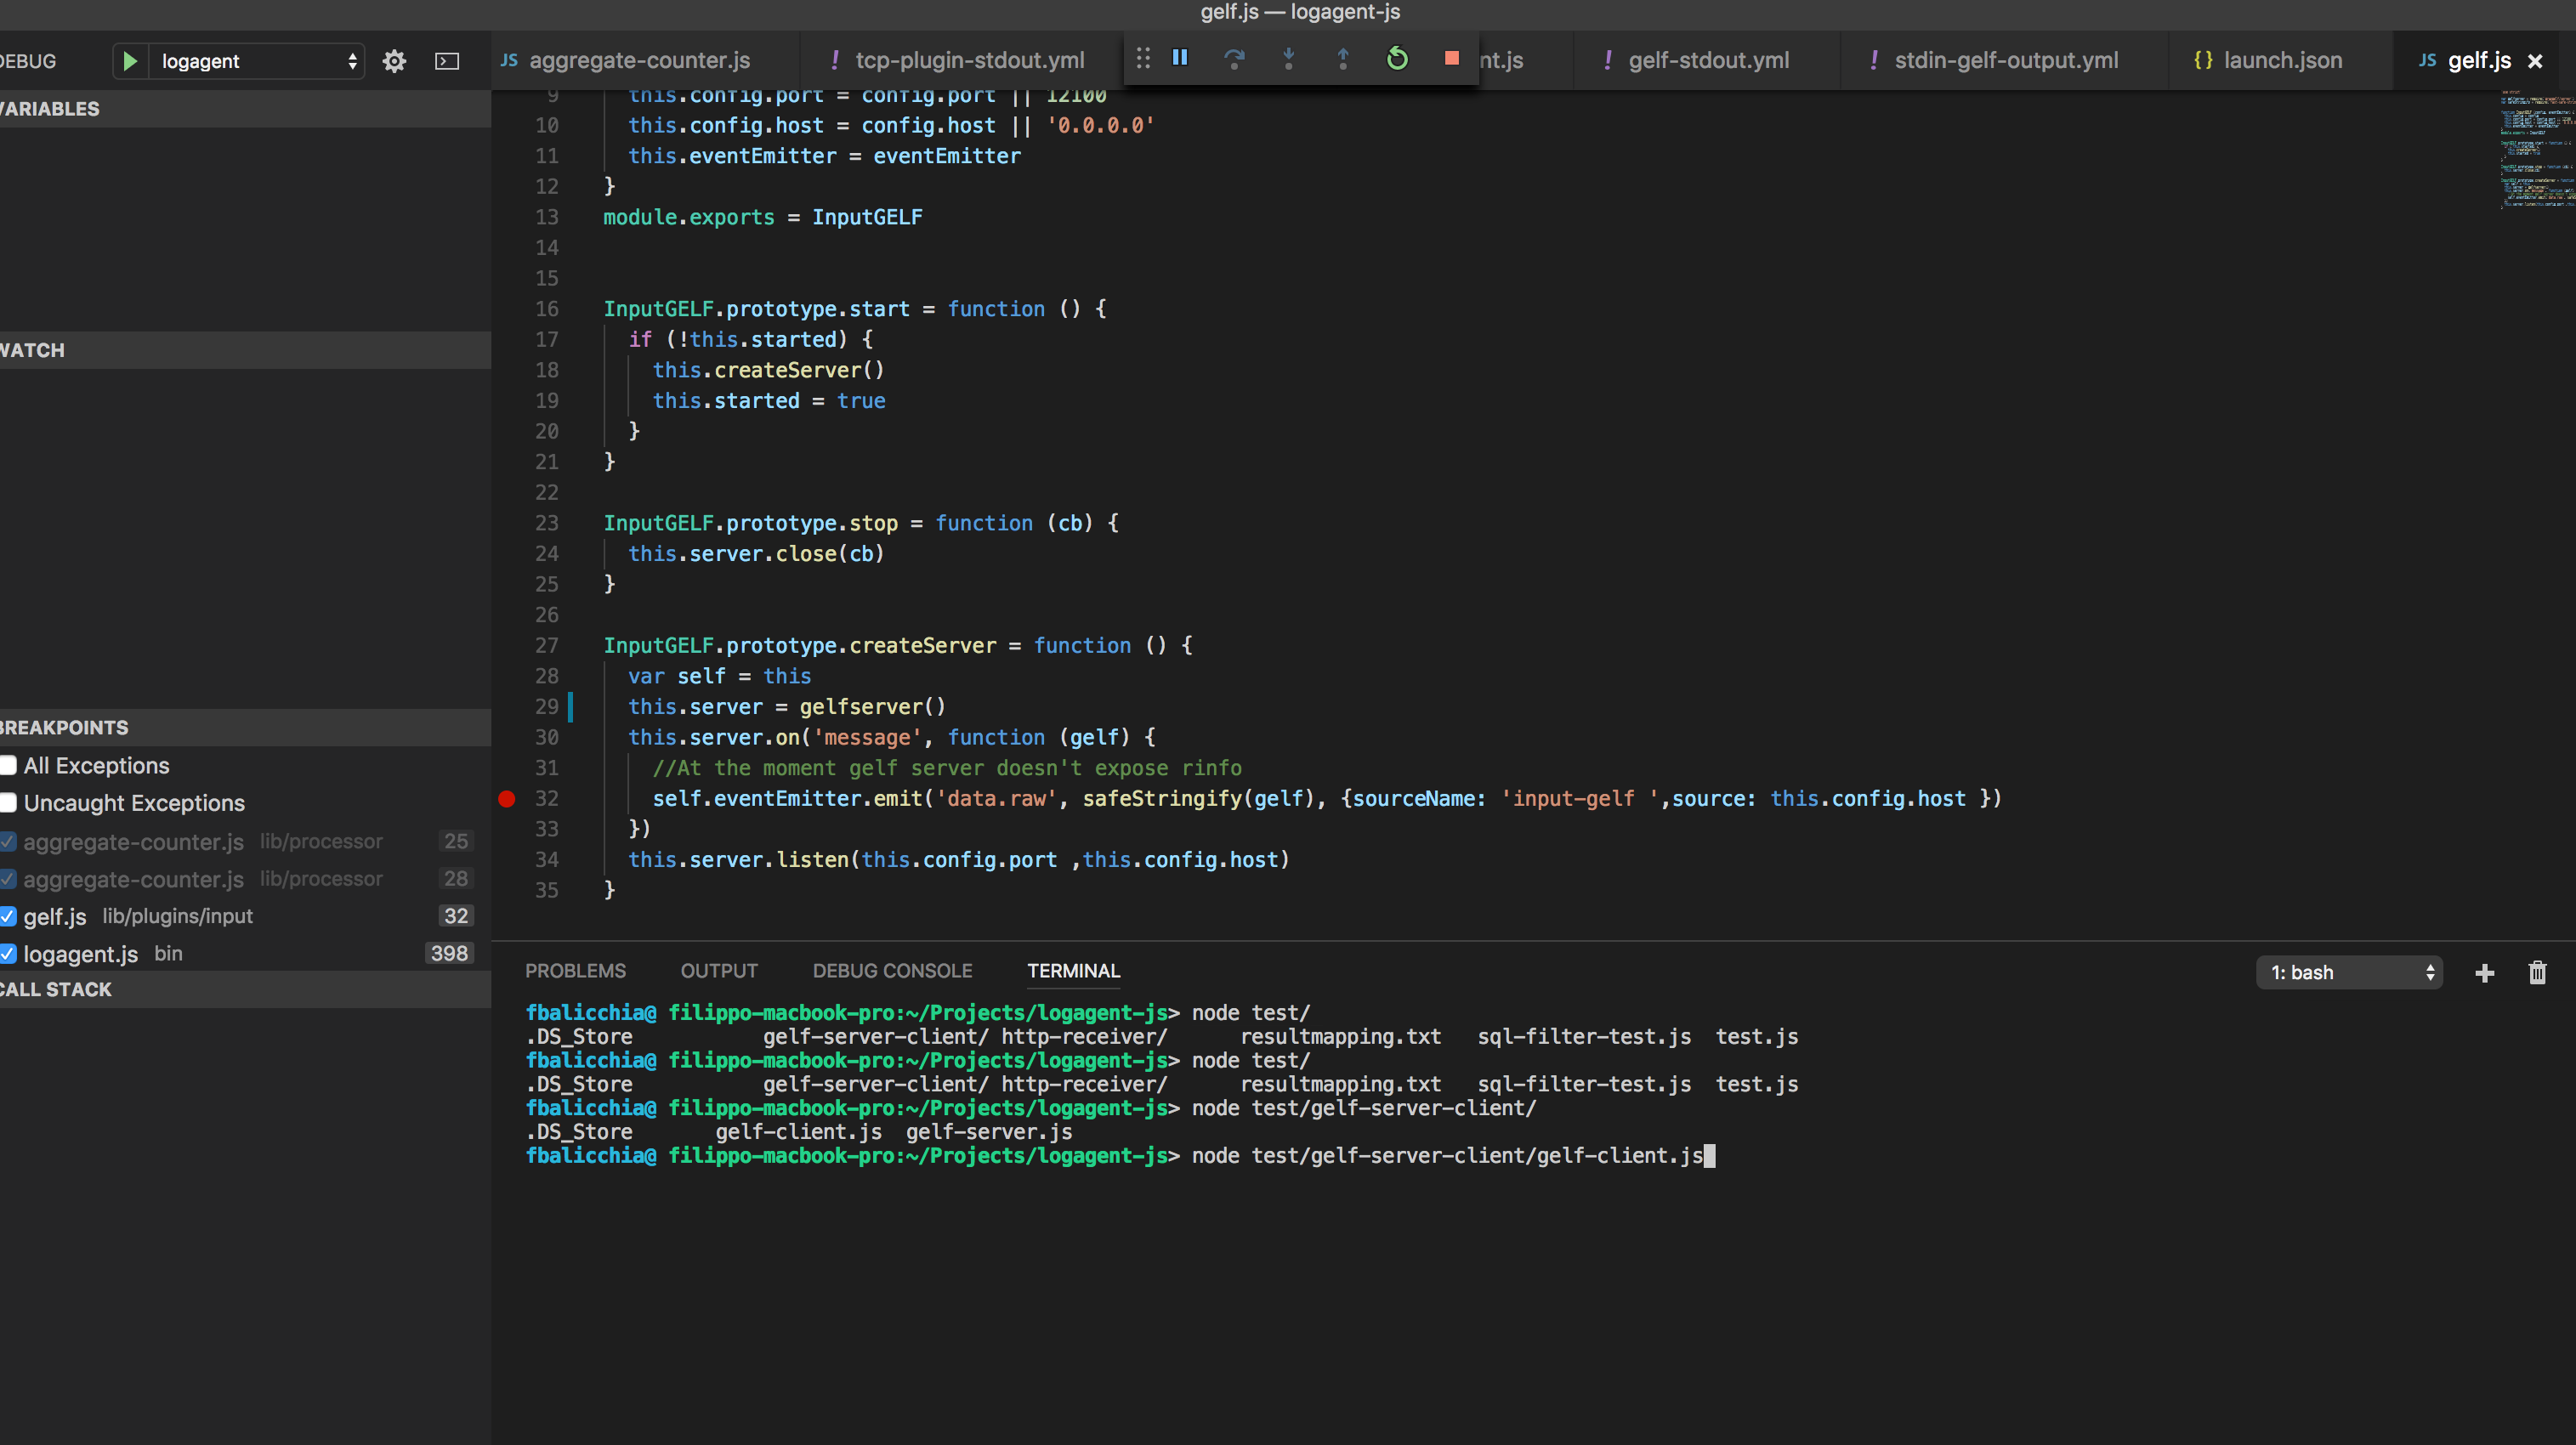Screen dimensions: 2576x1445
Task: Pause debugger from the floating toolbar
Action: point(1180,58)
